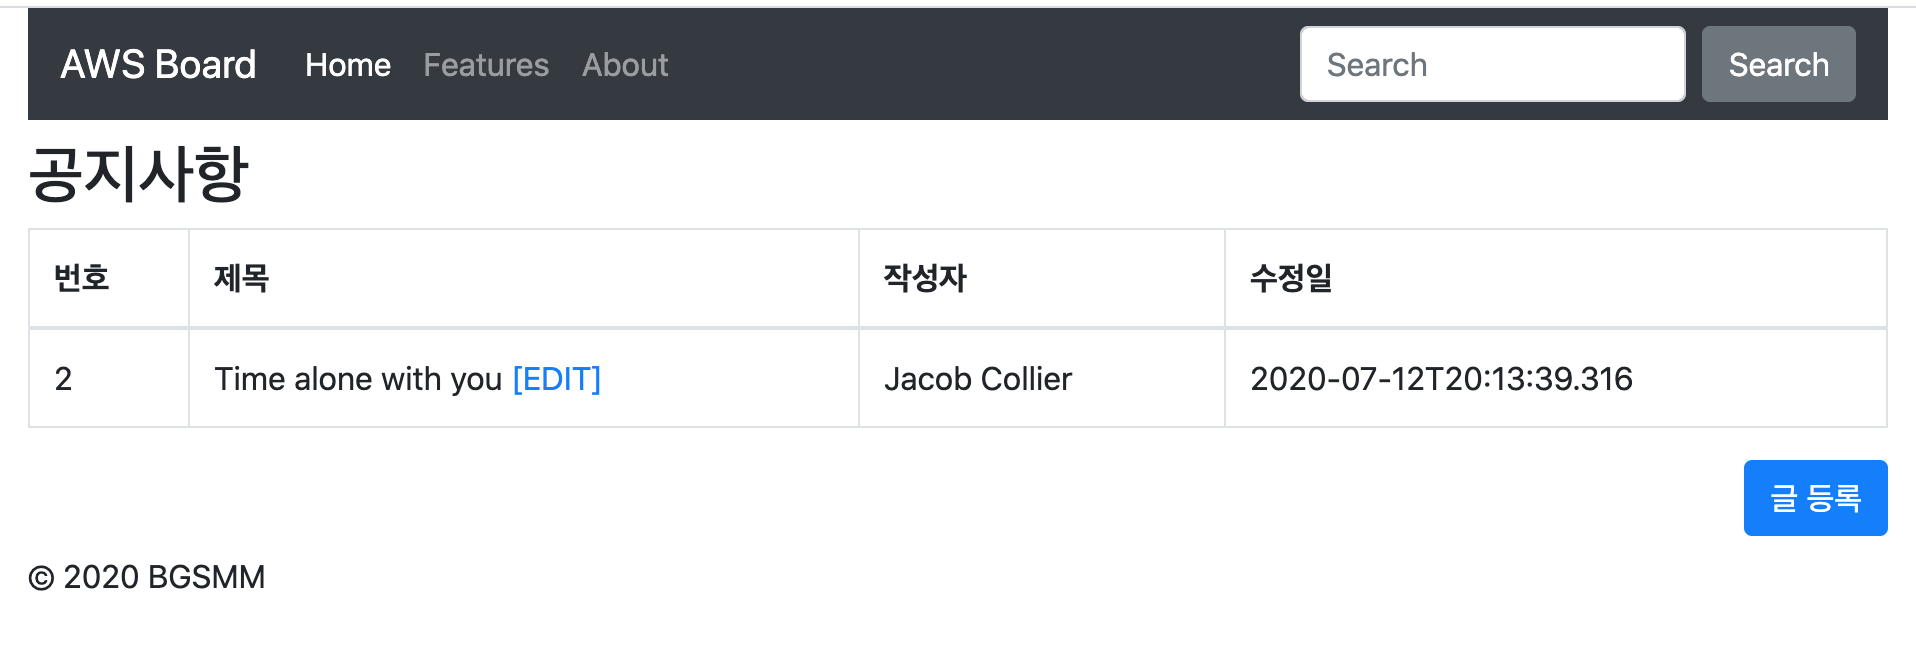Viewport: 1916px width, 648px height.
Task: Click the author name Jacob Collier
Action: click(x=977, y=379)
